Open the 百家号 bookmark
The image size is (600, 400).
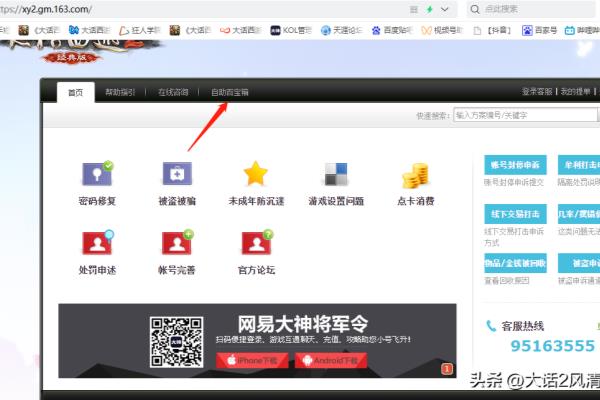[540, 30]
